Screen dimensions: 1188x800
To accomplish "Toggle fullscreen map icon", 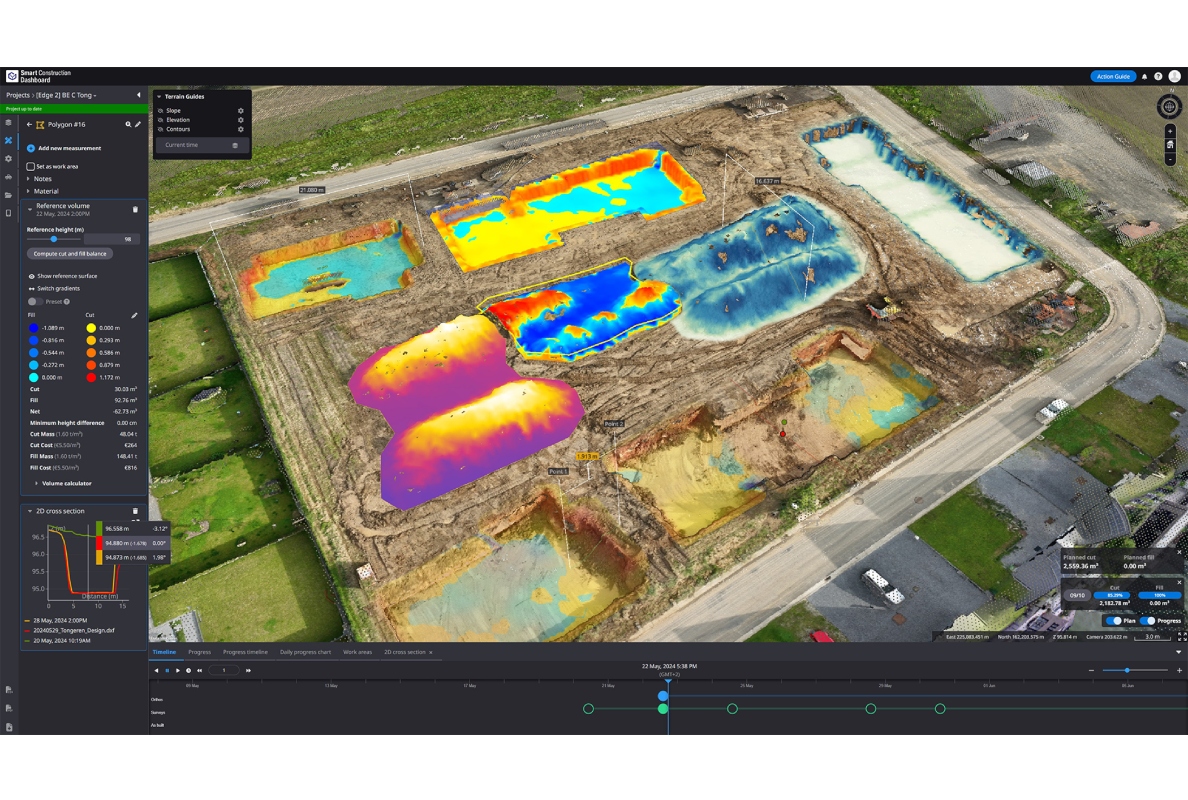I will (1182, 637).
